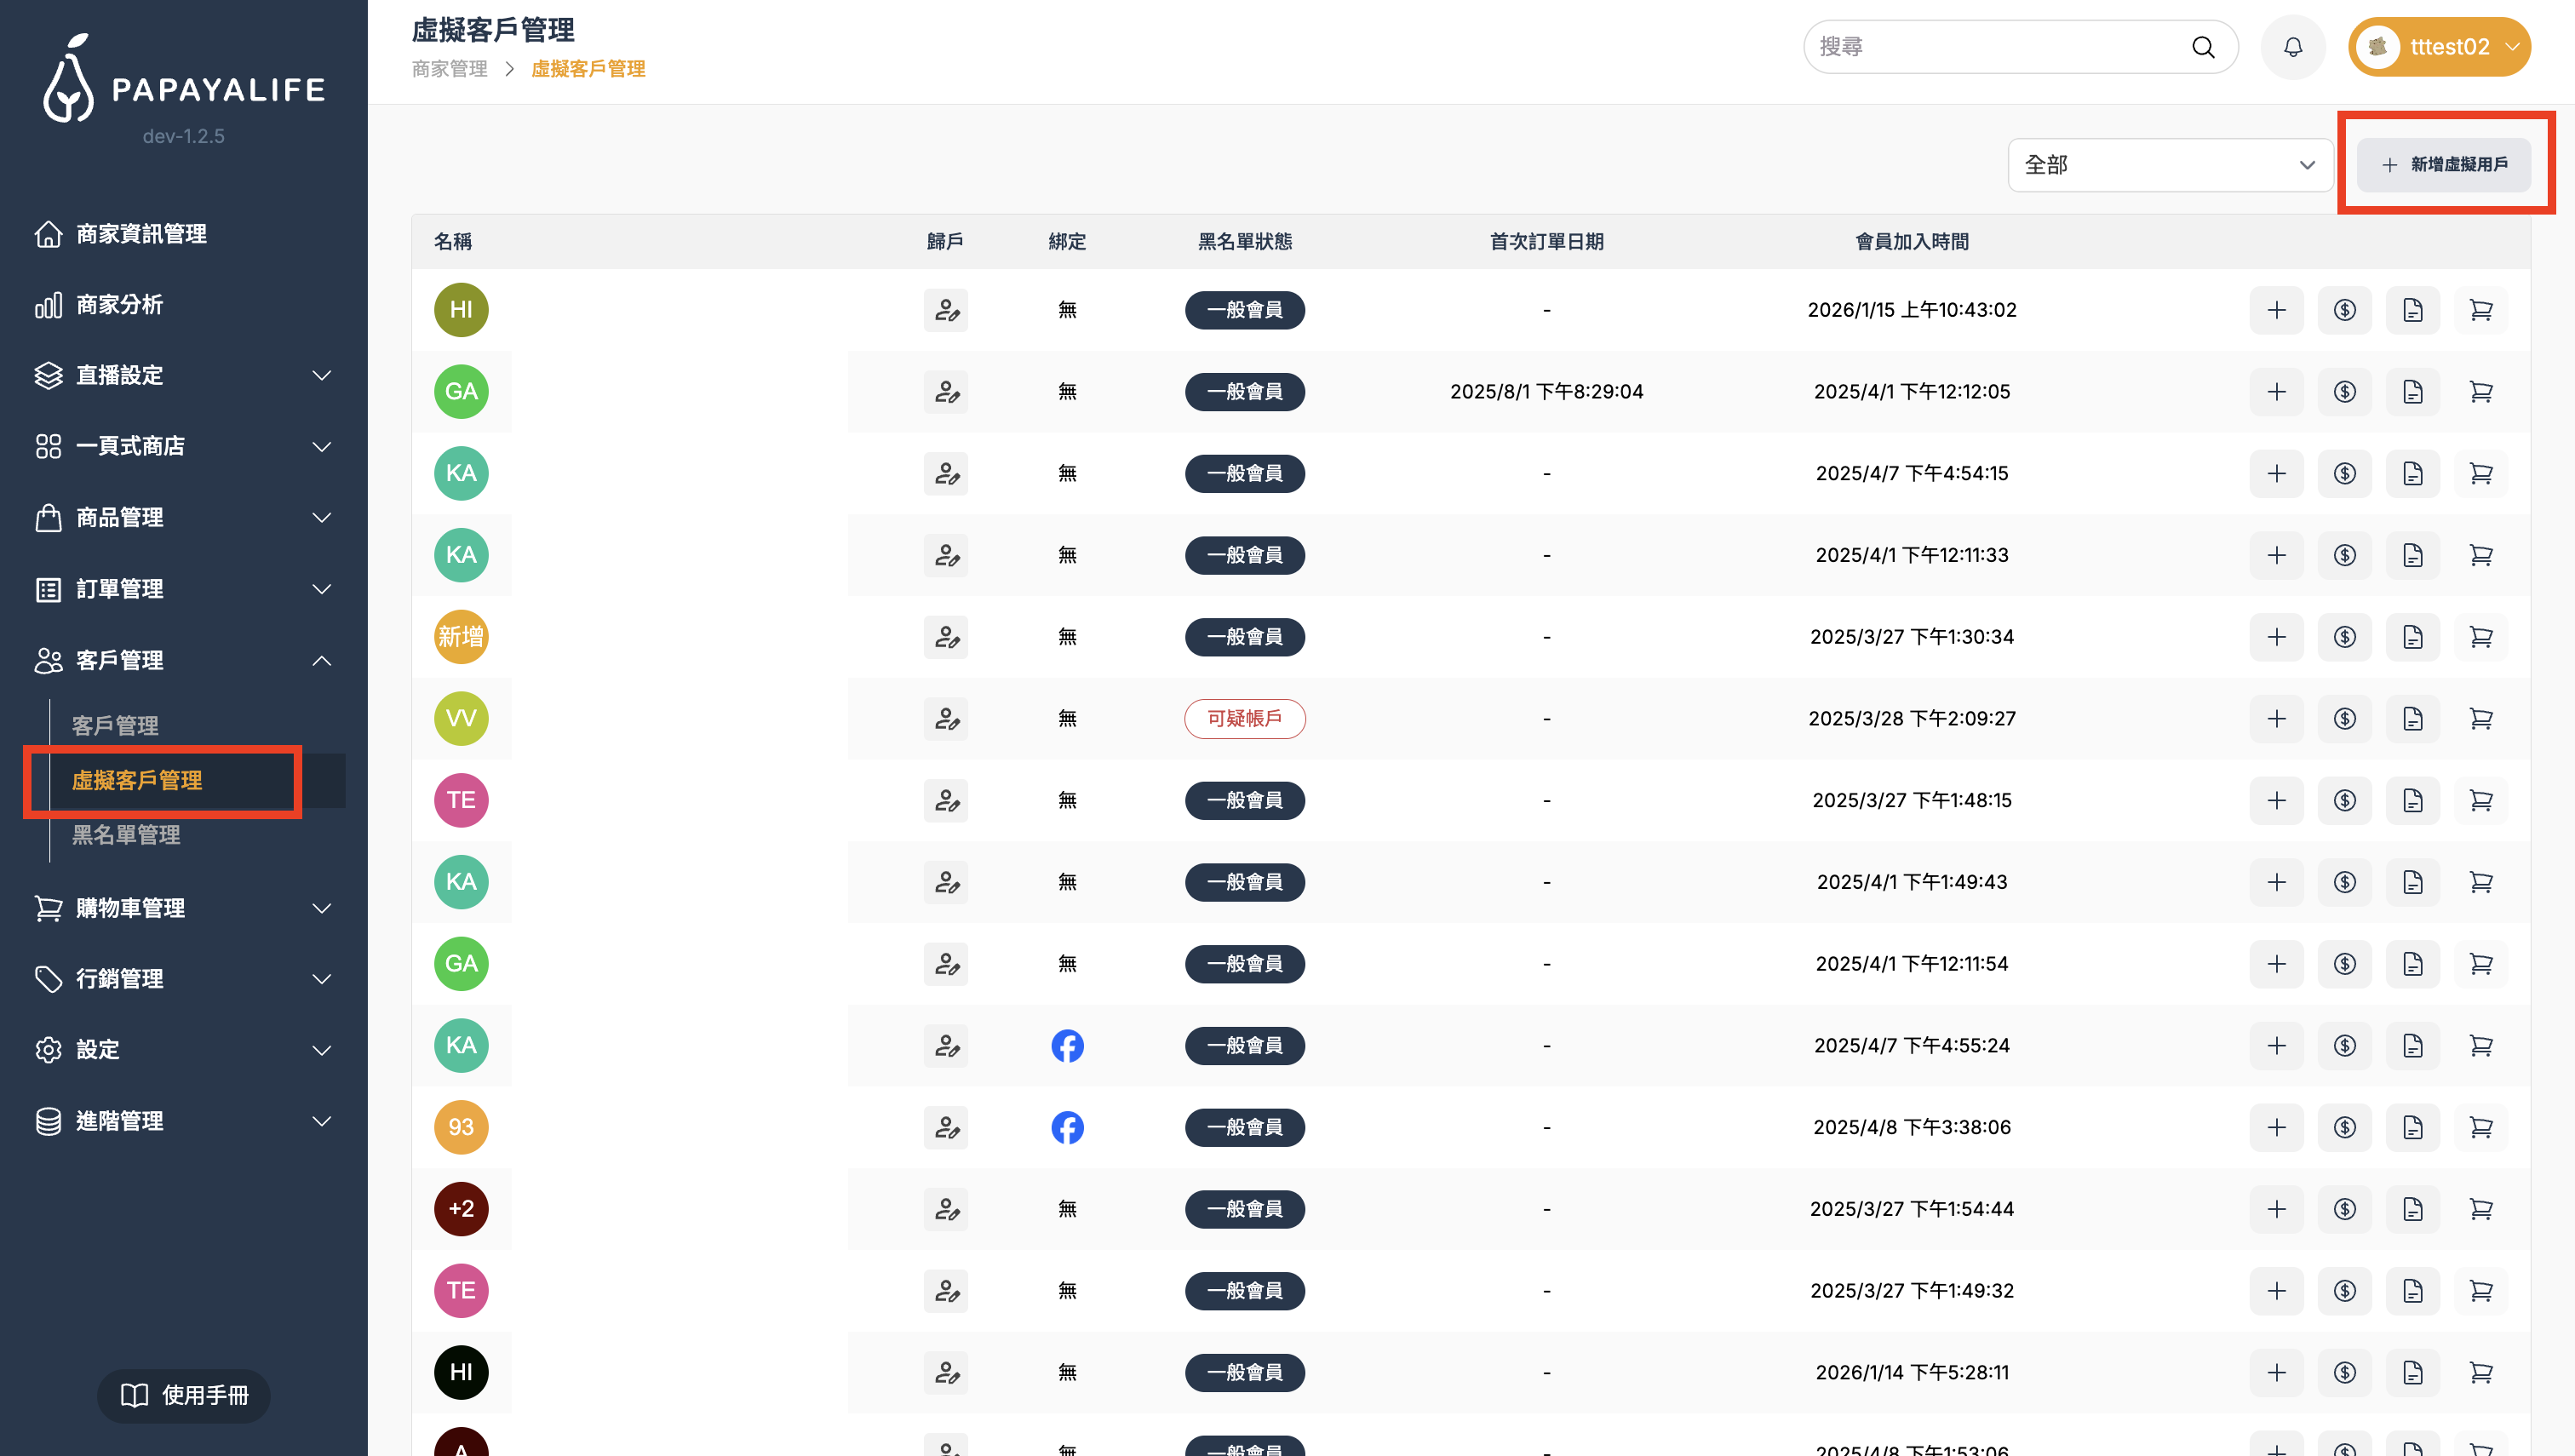Open the 使用手冊 manual button

[x=184, y=1395]
